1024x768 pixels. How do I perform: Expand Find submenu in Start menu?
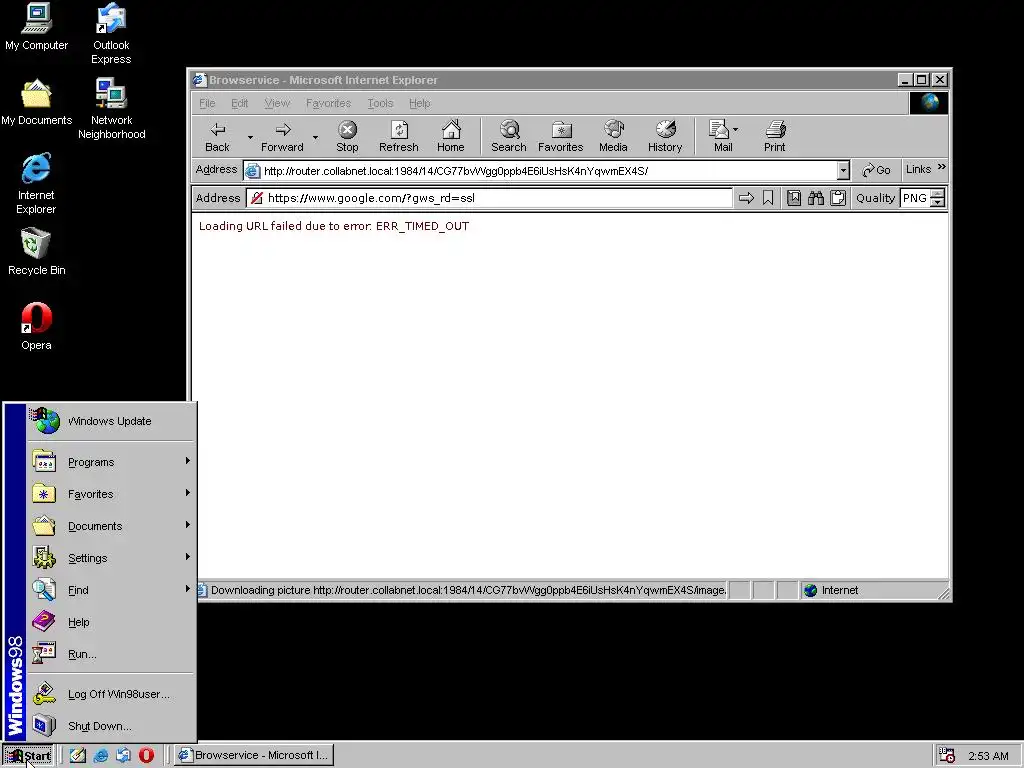(x=111, y=590)
